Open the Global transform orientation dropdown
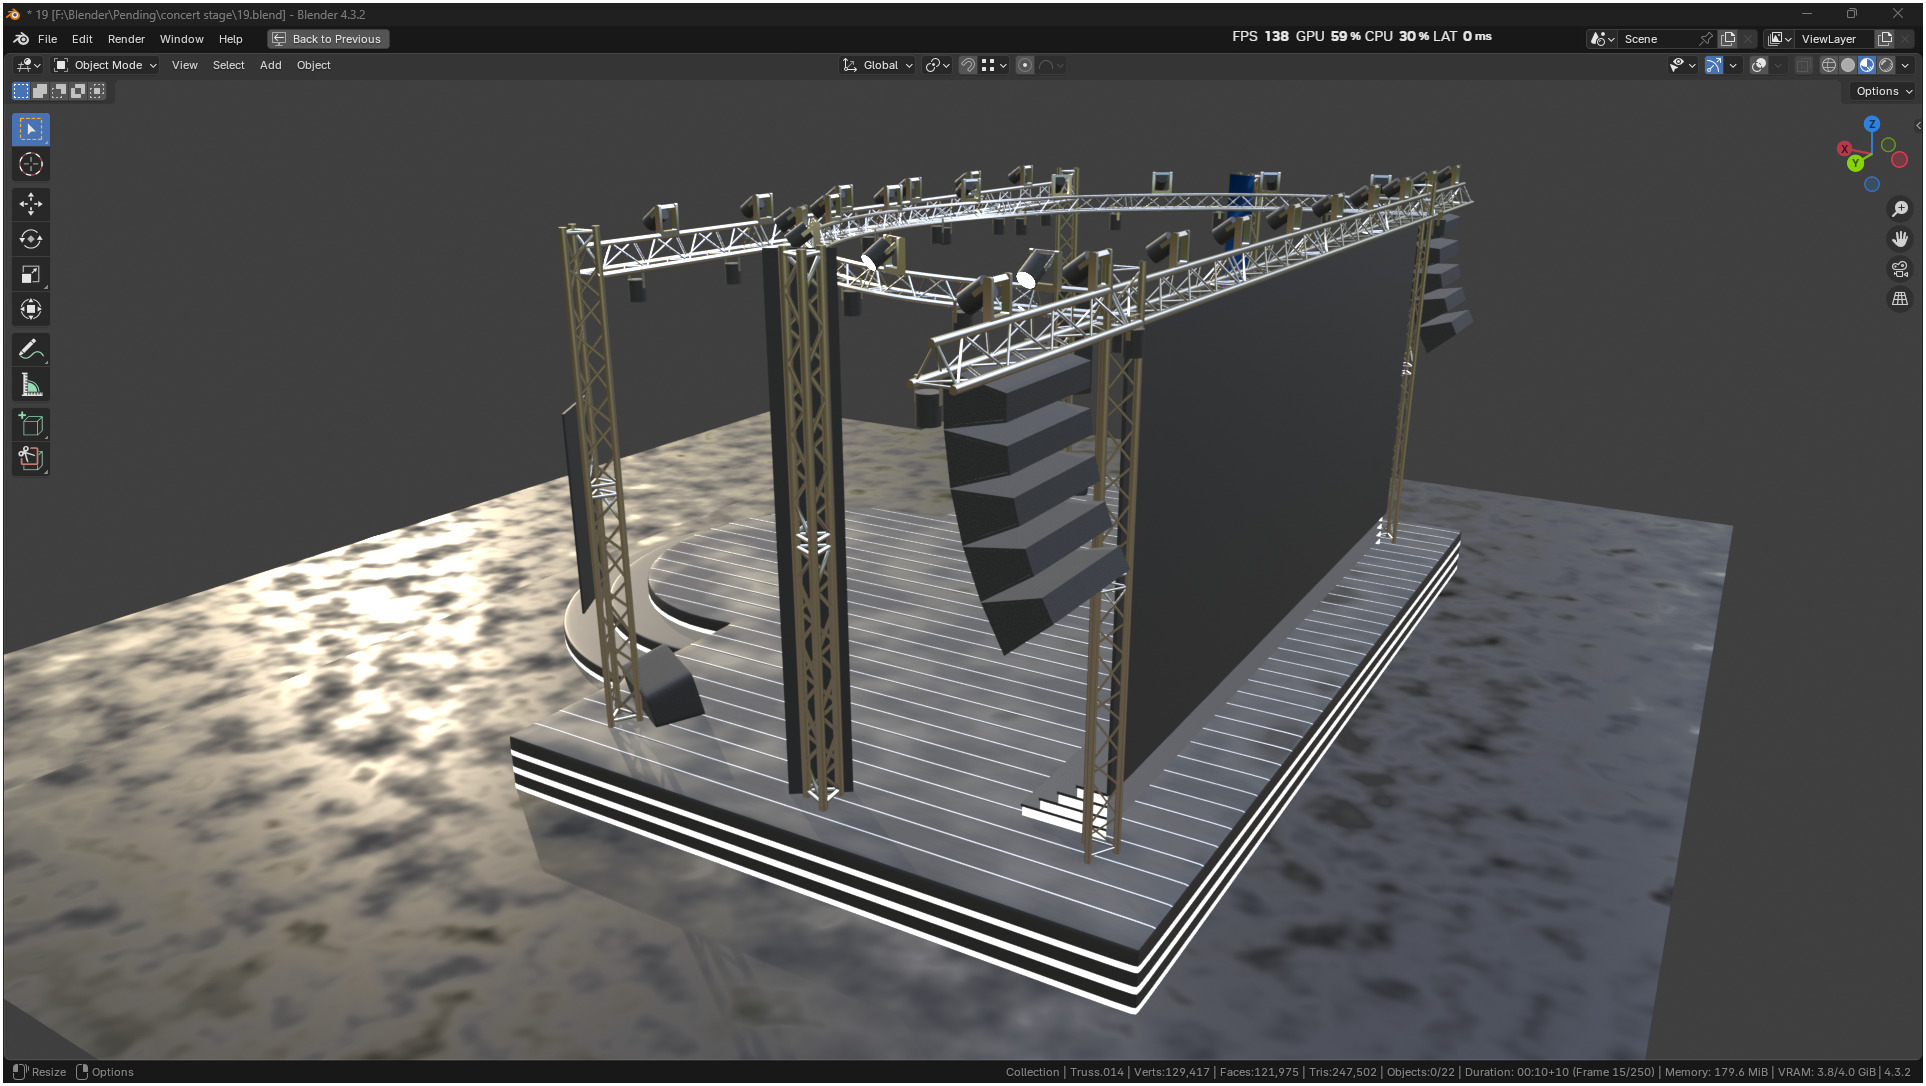 pos(878,65)
